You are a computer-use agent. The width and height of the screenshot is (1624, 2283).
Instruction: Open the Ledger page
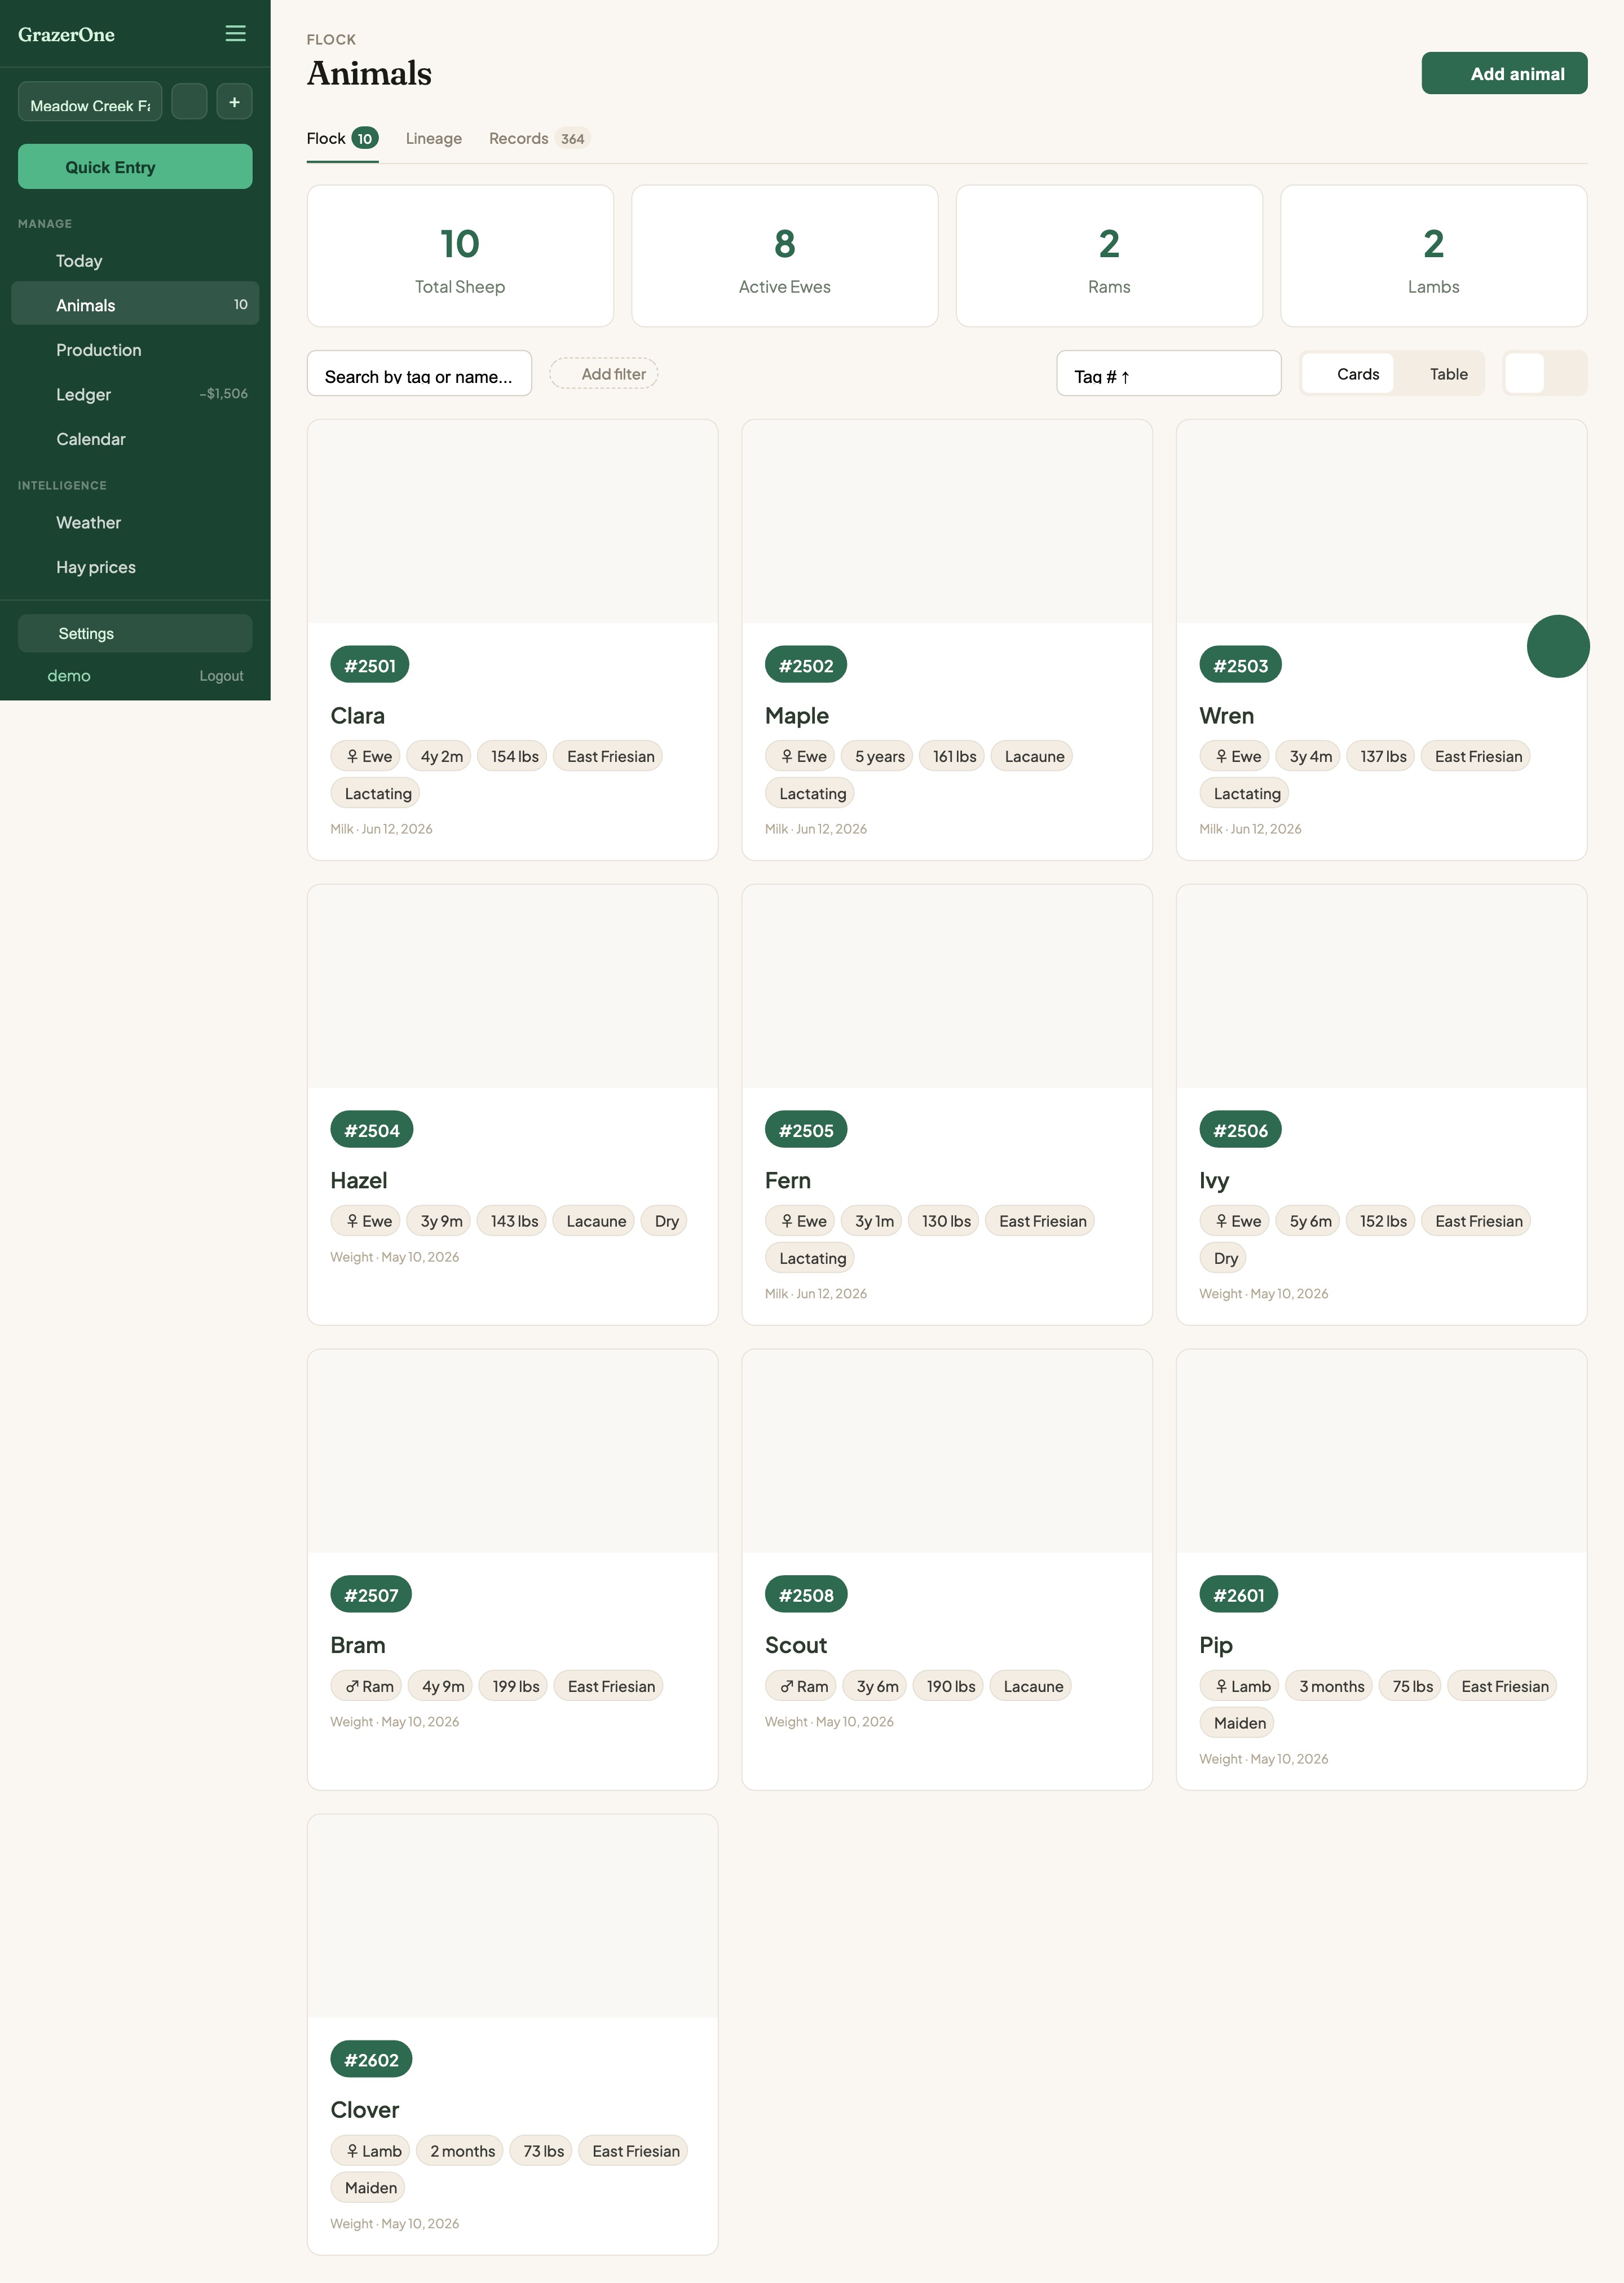(135, 395)
